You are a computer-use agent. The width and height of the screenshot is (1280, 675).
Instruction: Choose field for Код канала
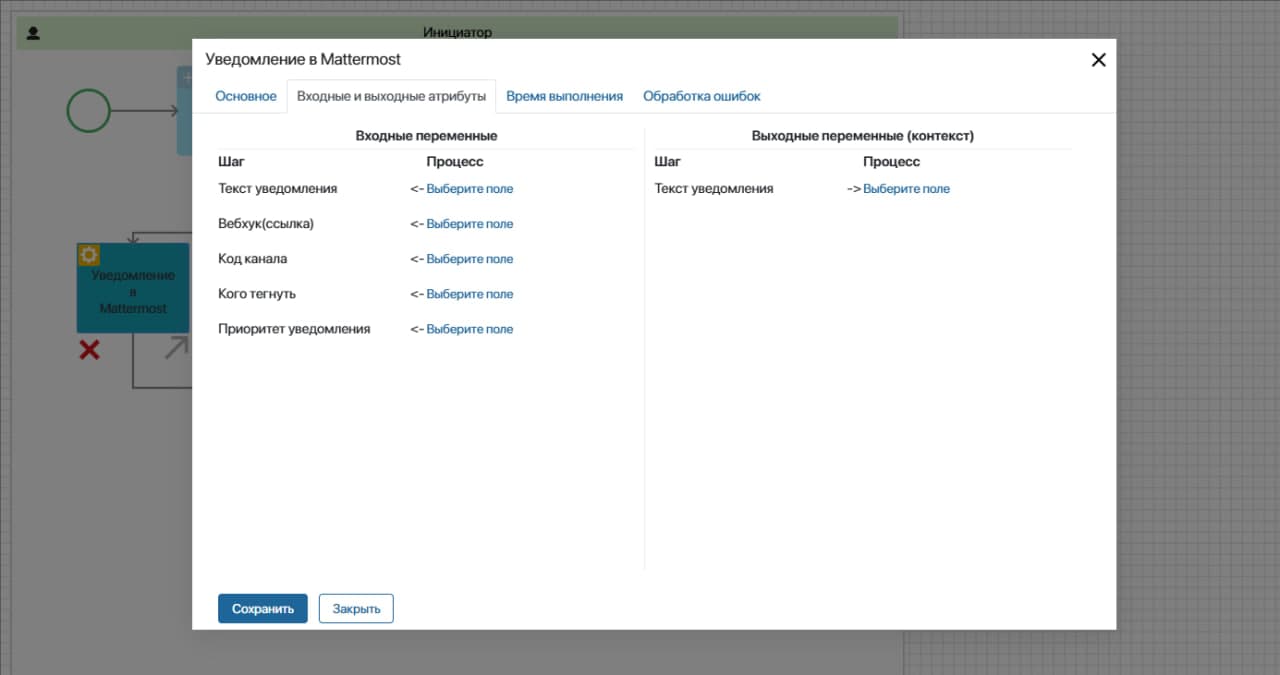coord(469,259)
